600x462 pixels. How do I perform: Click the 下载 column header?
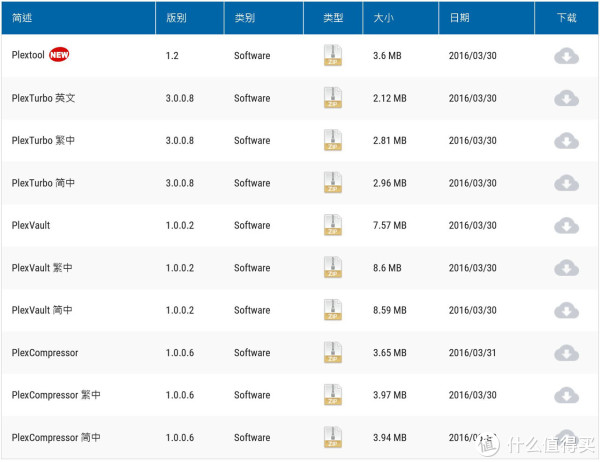[566, 18]
